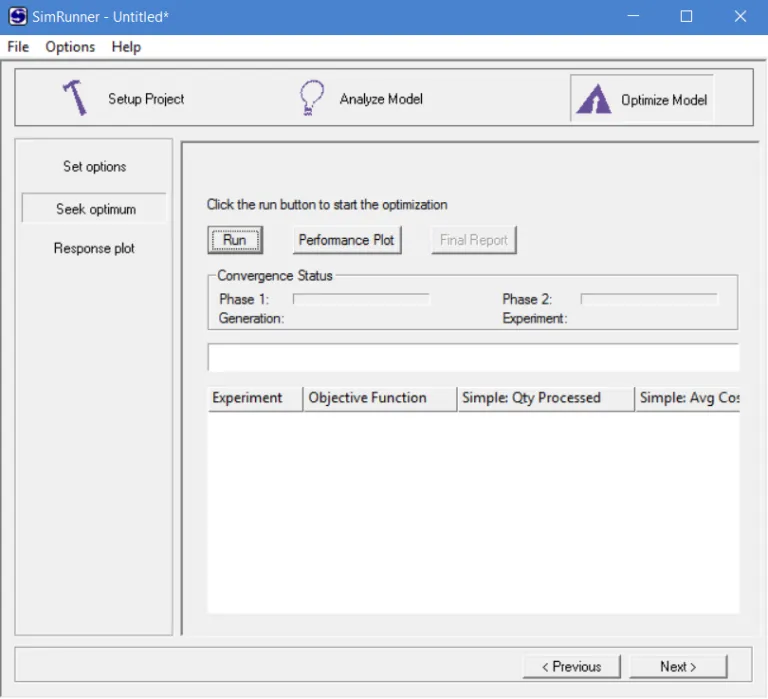
Task: Switch to Analyze Model section
Action: [x=381, y=99]
